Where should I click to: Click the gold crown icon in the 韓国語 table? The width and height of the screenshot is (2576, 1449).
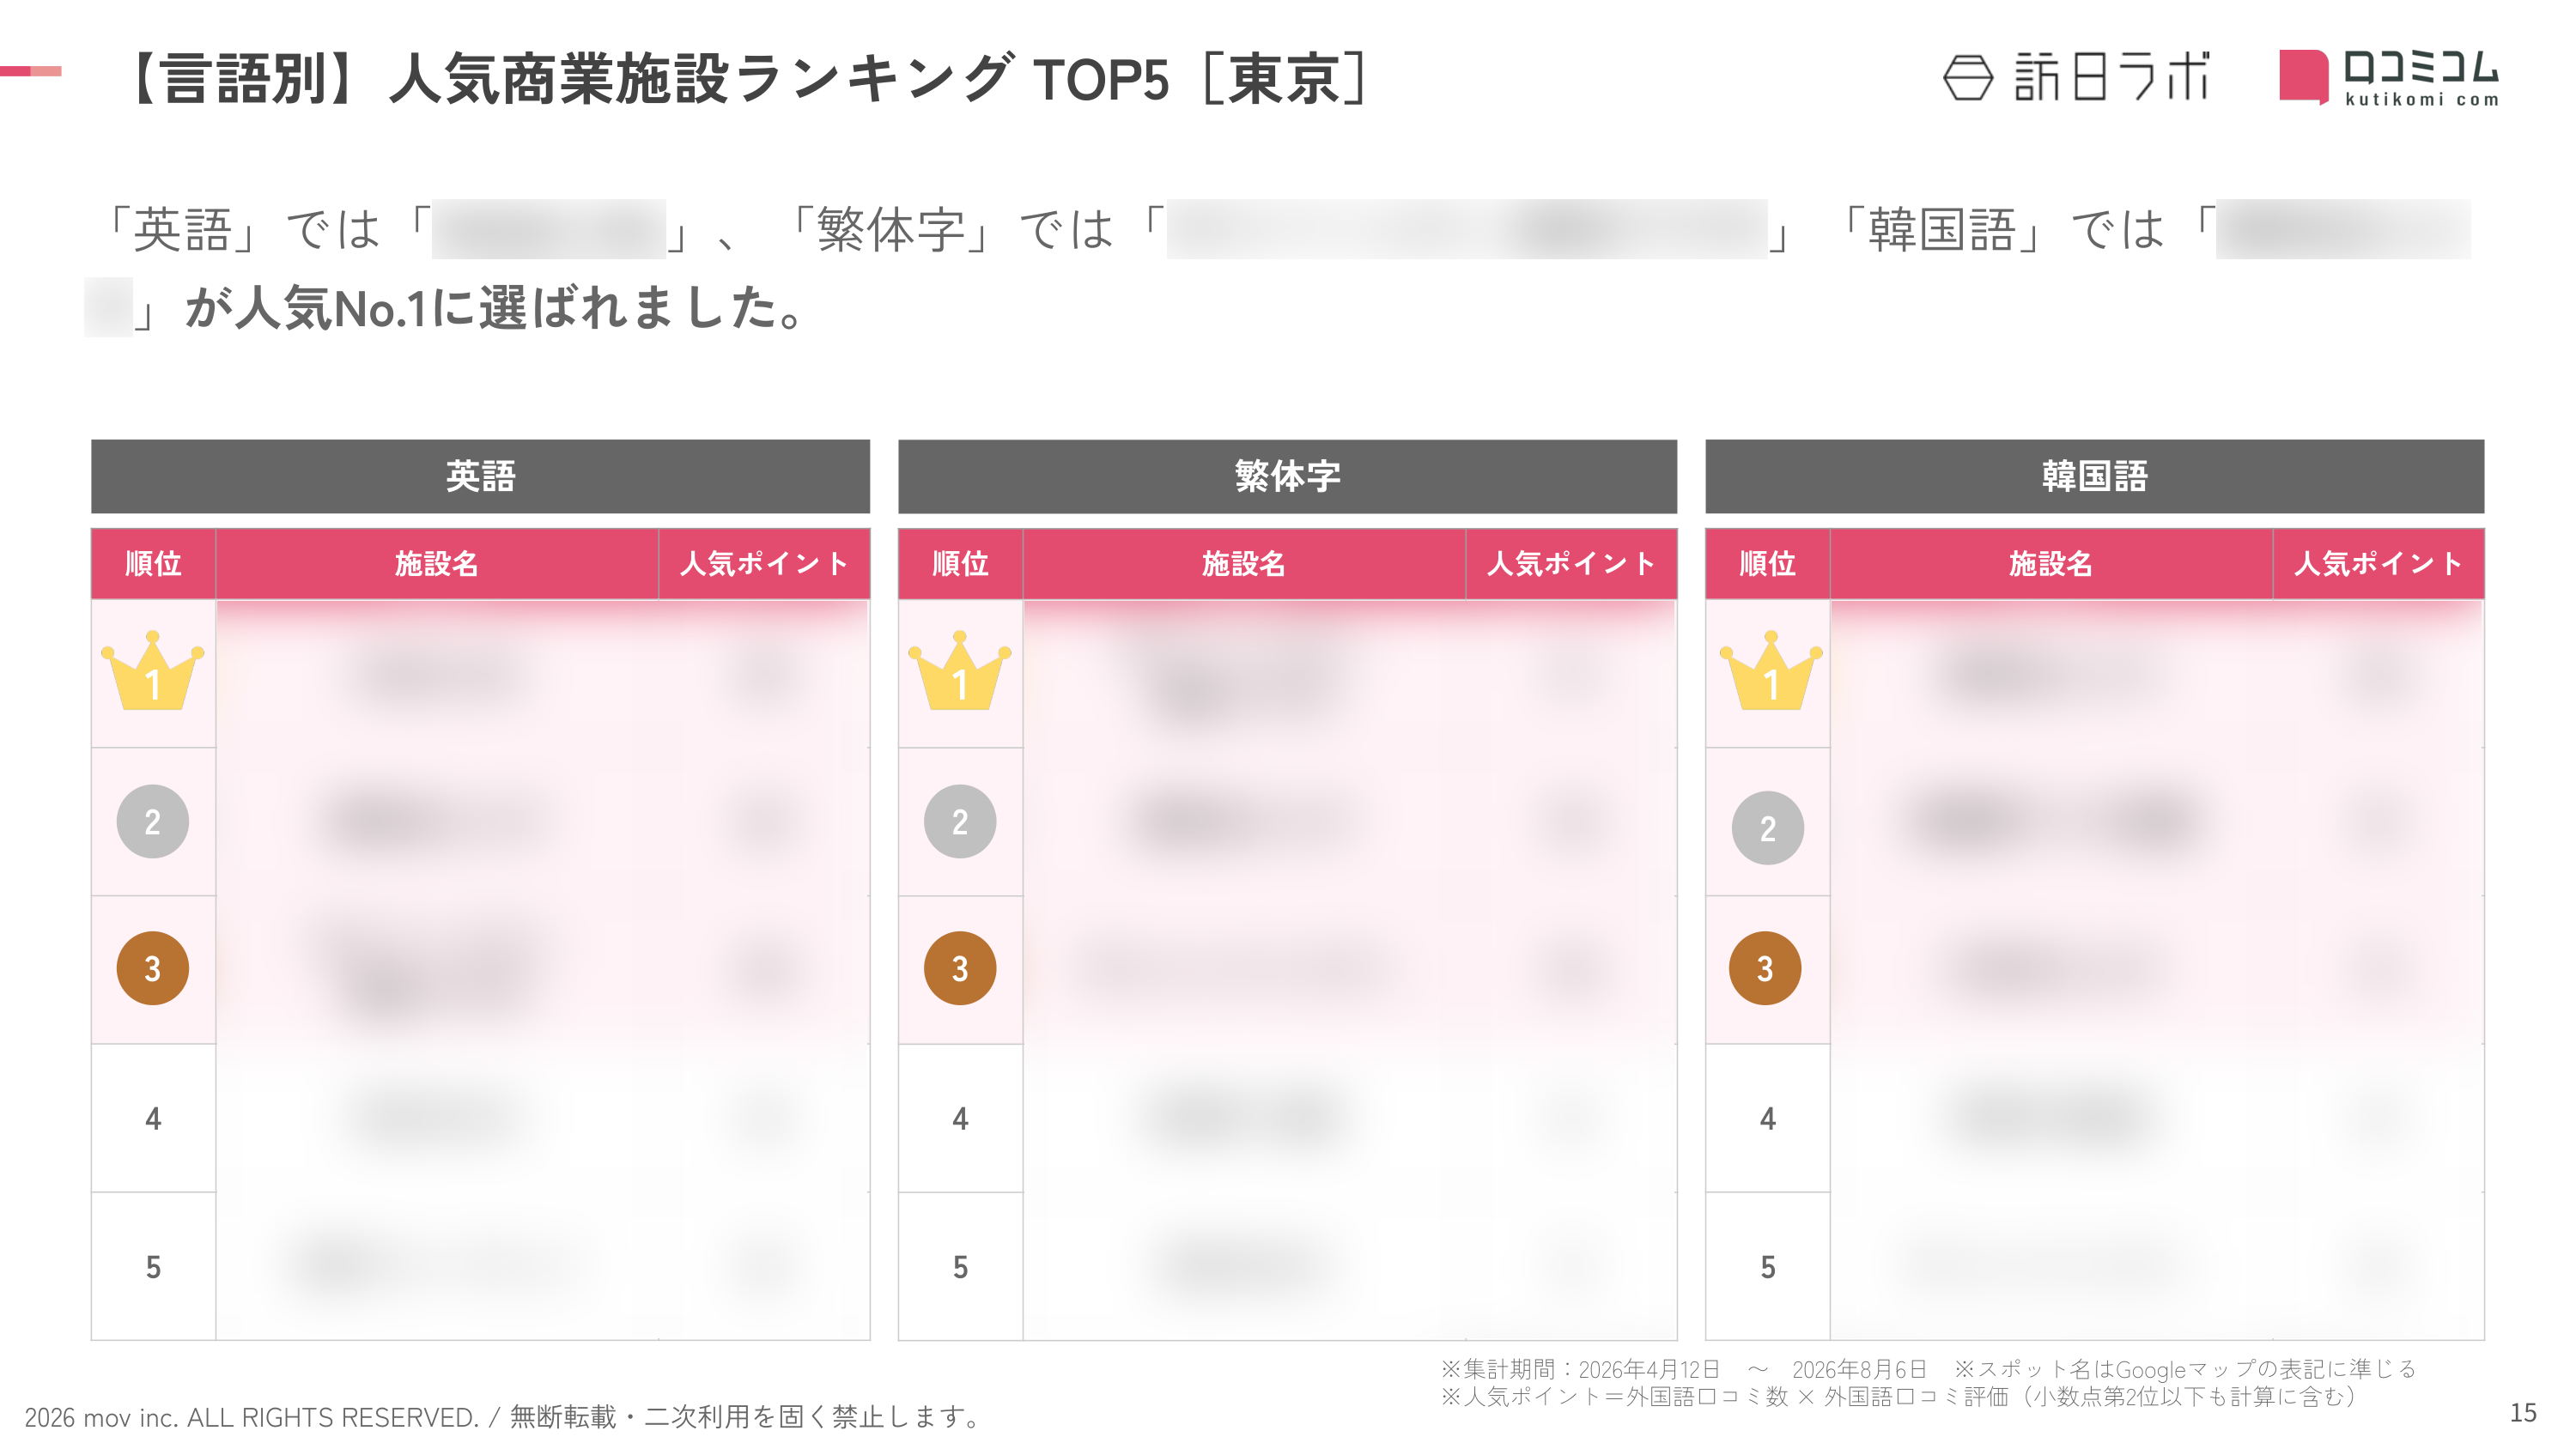pyautogui.click(x=1771, y=671)
